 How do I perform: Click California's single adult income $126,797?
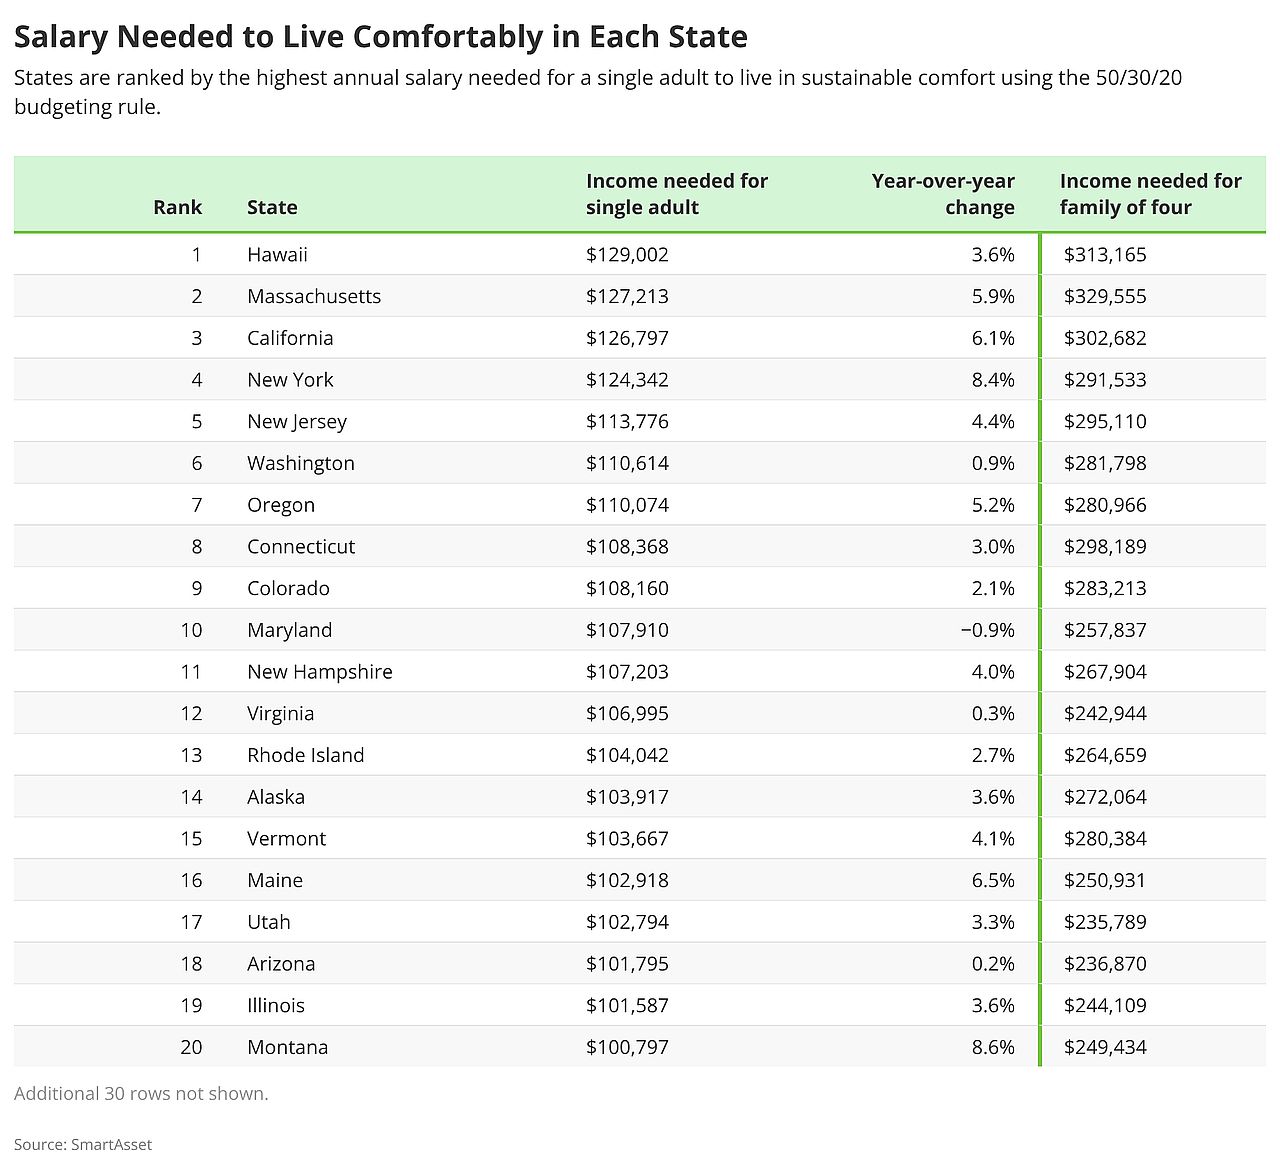[627, 338]
